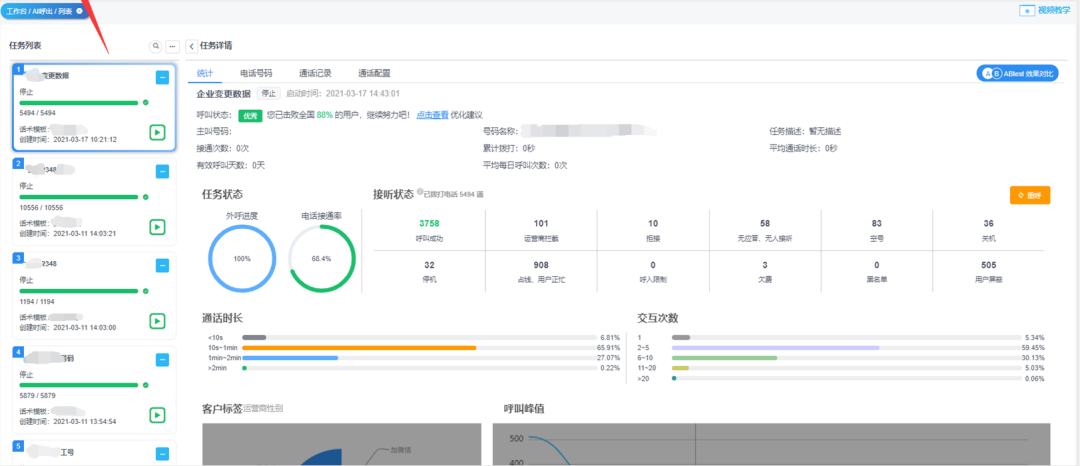Screen dimensions: 1080x466
Task: Click info icon next to 接听状态
Action: (419, 193)
